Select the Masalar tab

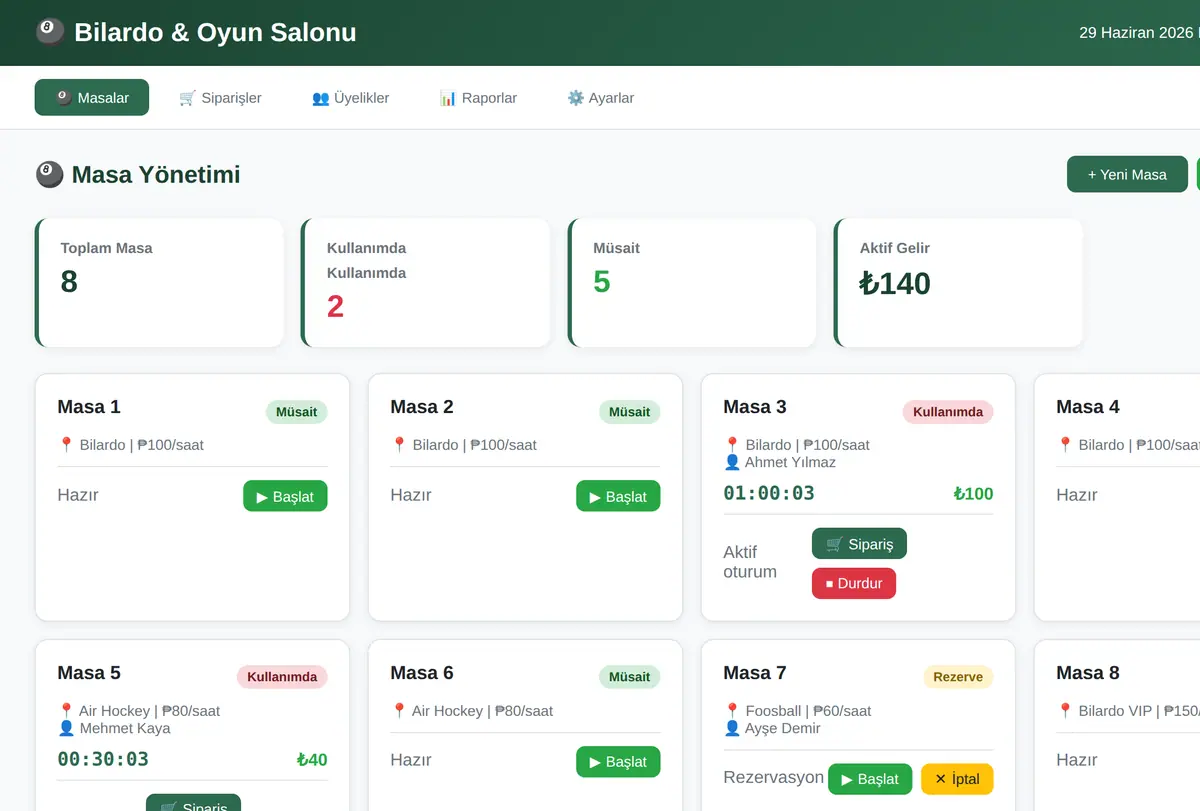coord(92,98)
